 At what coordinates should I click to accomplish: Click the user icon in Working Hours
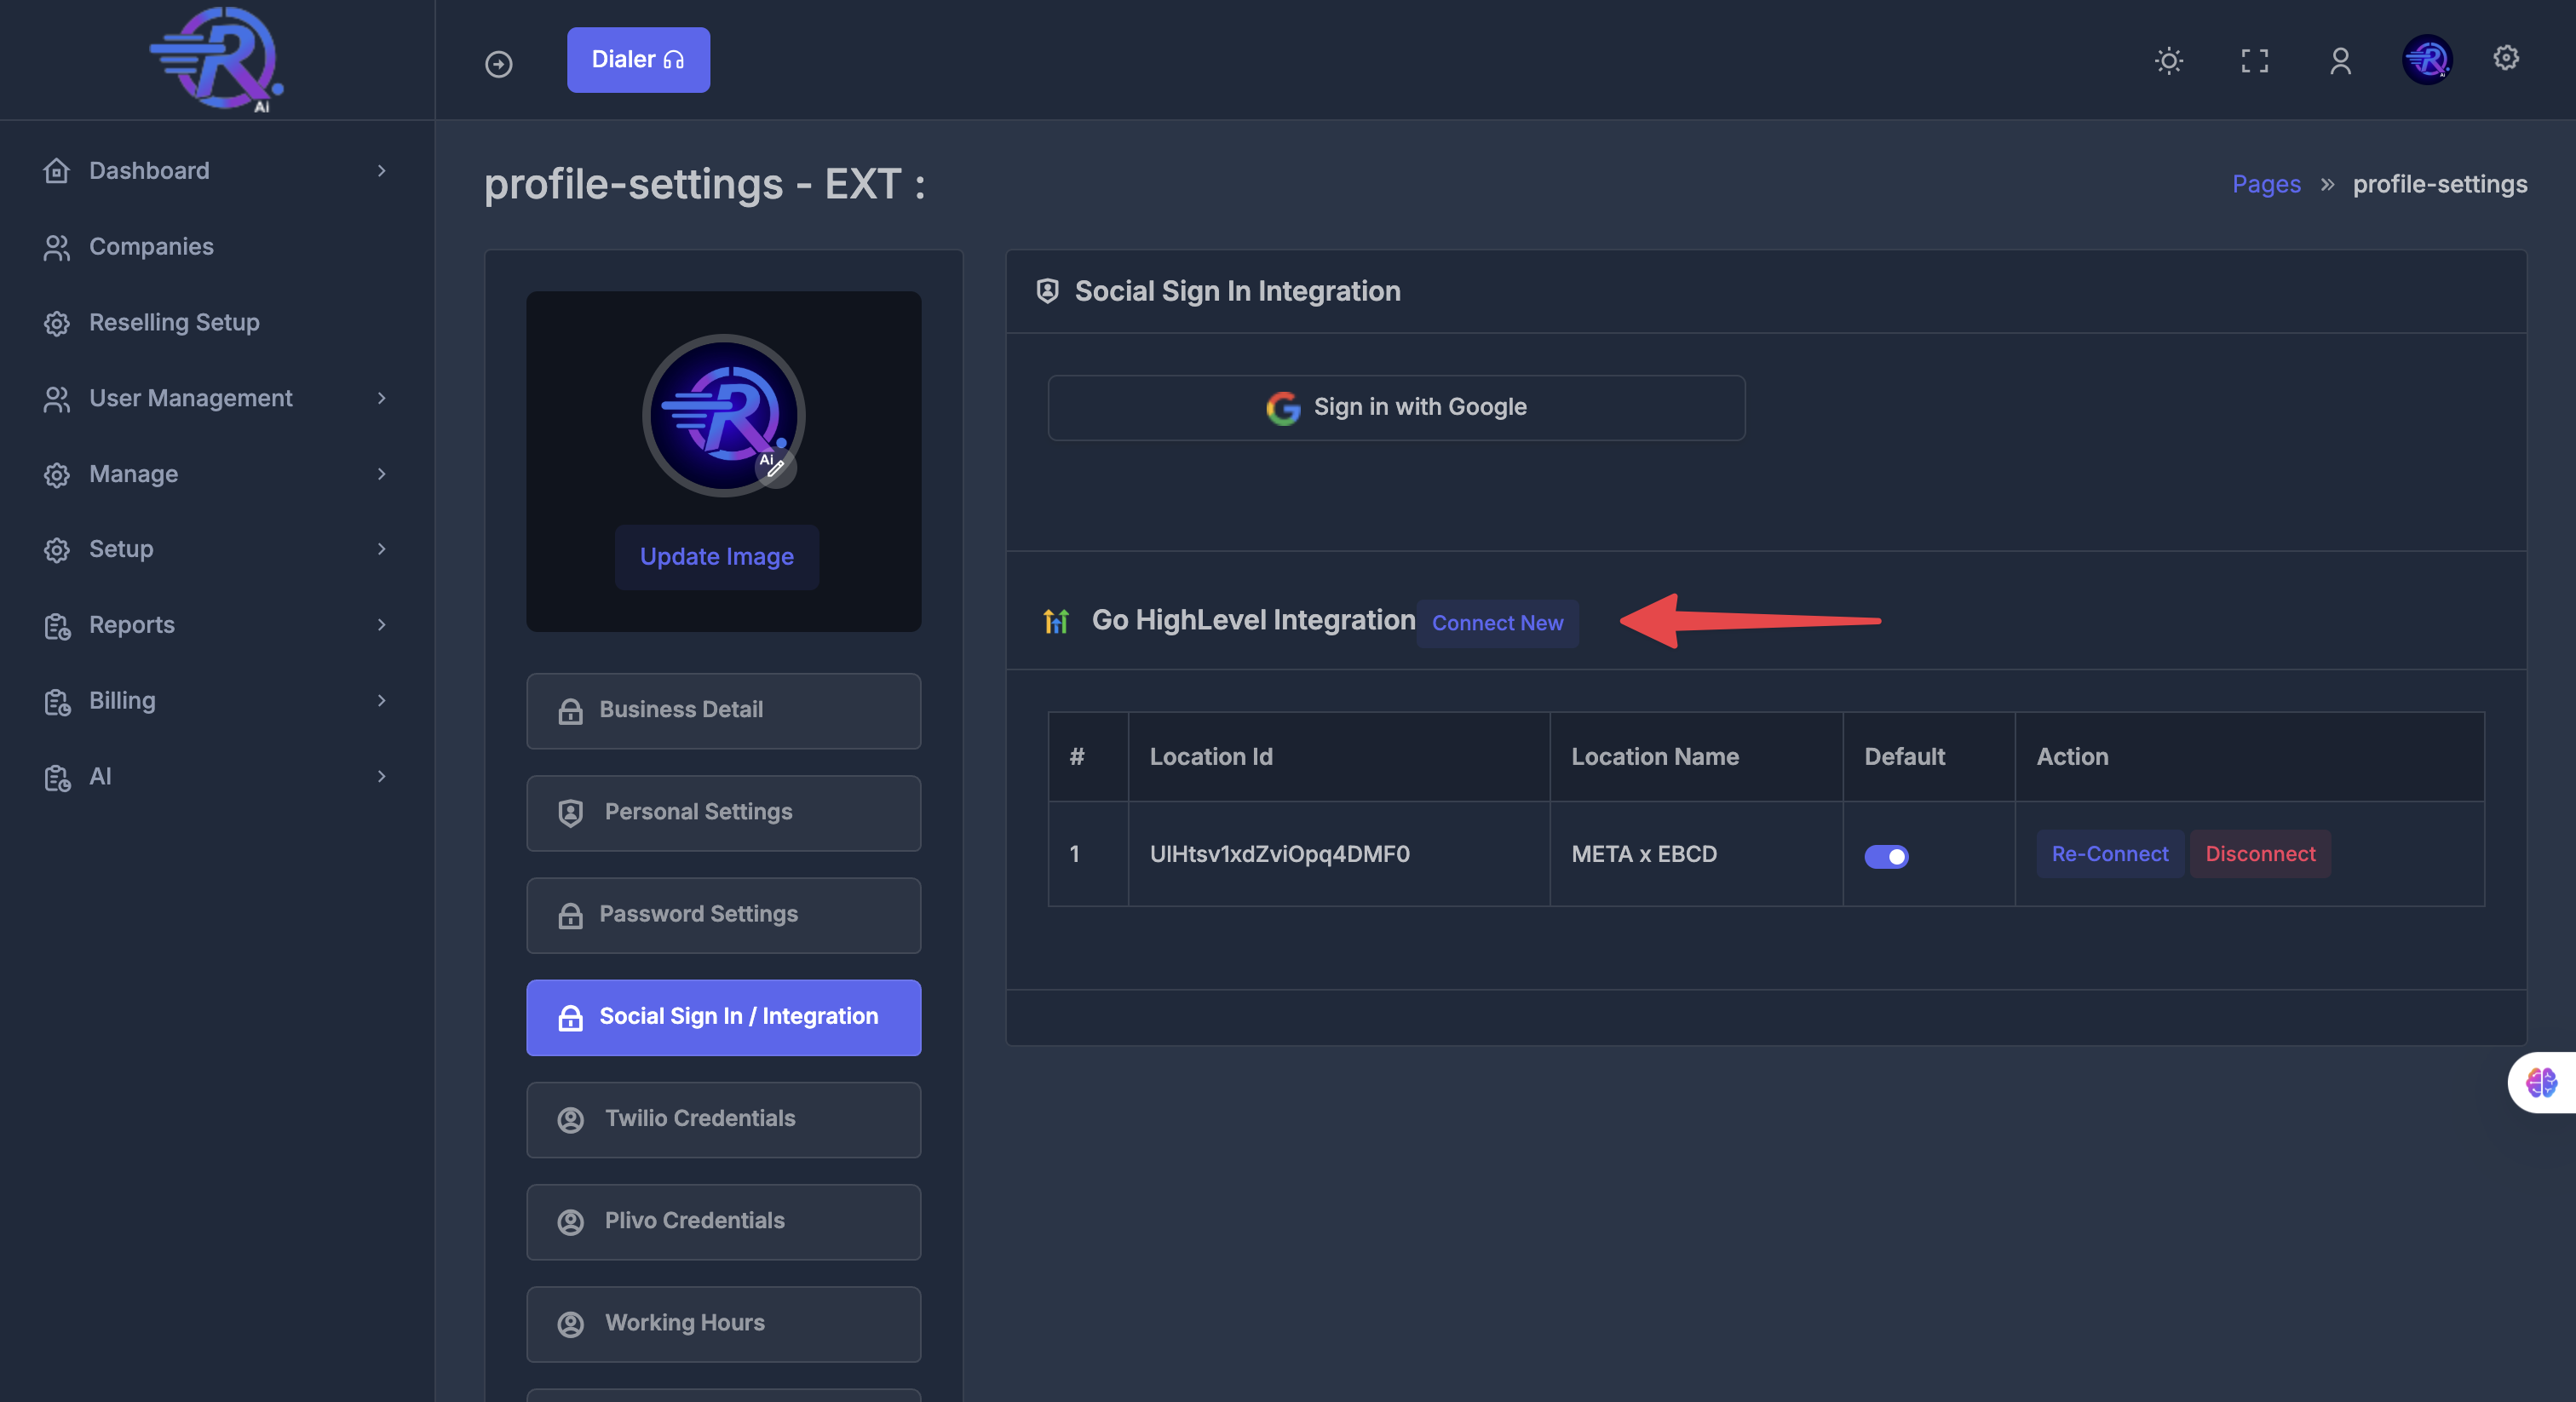tap(570, 1323)
